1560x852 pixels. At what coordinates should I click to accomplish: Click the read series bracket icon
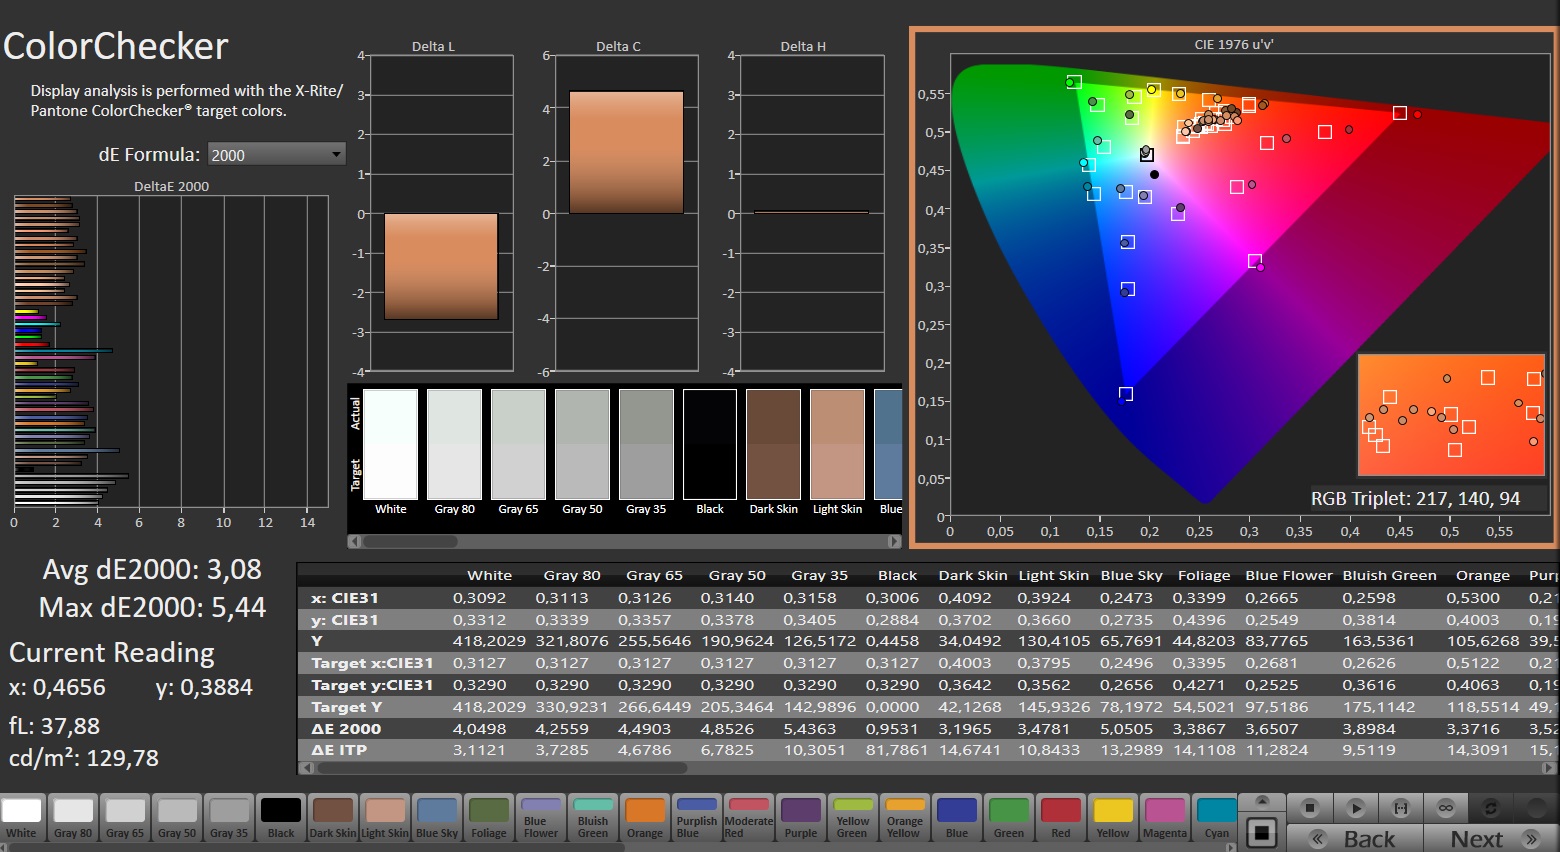click(1401, 807)
